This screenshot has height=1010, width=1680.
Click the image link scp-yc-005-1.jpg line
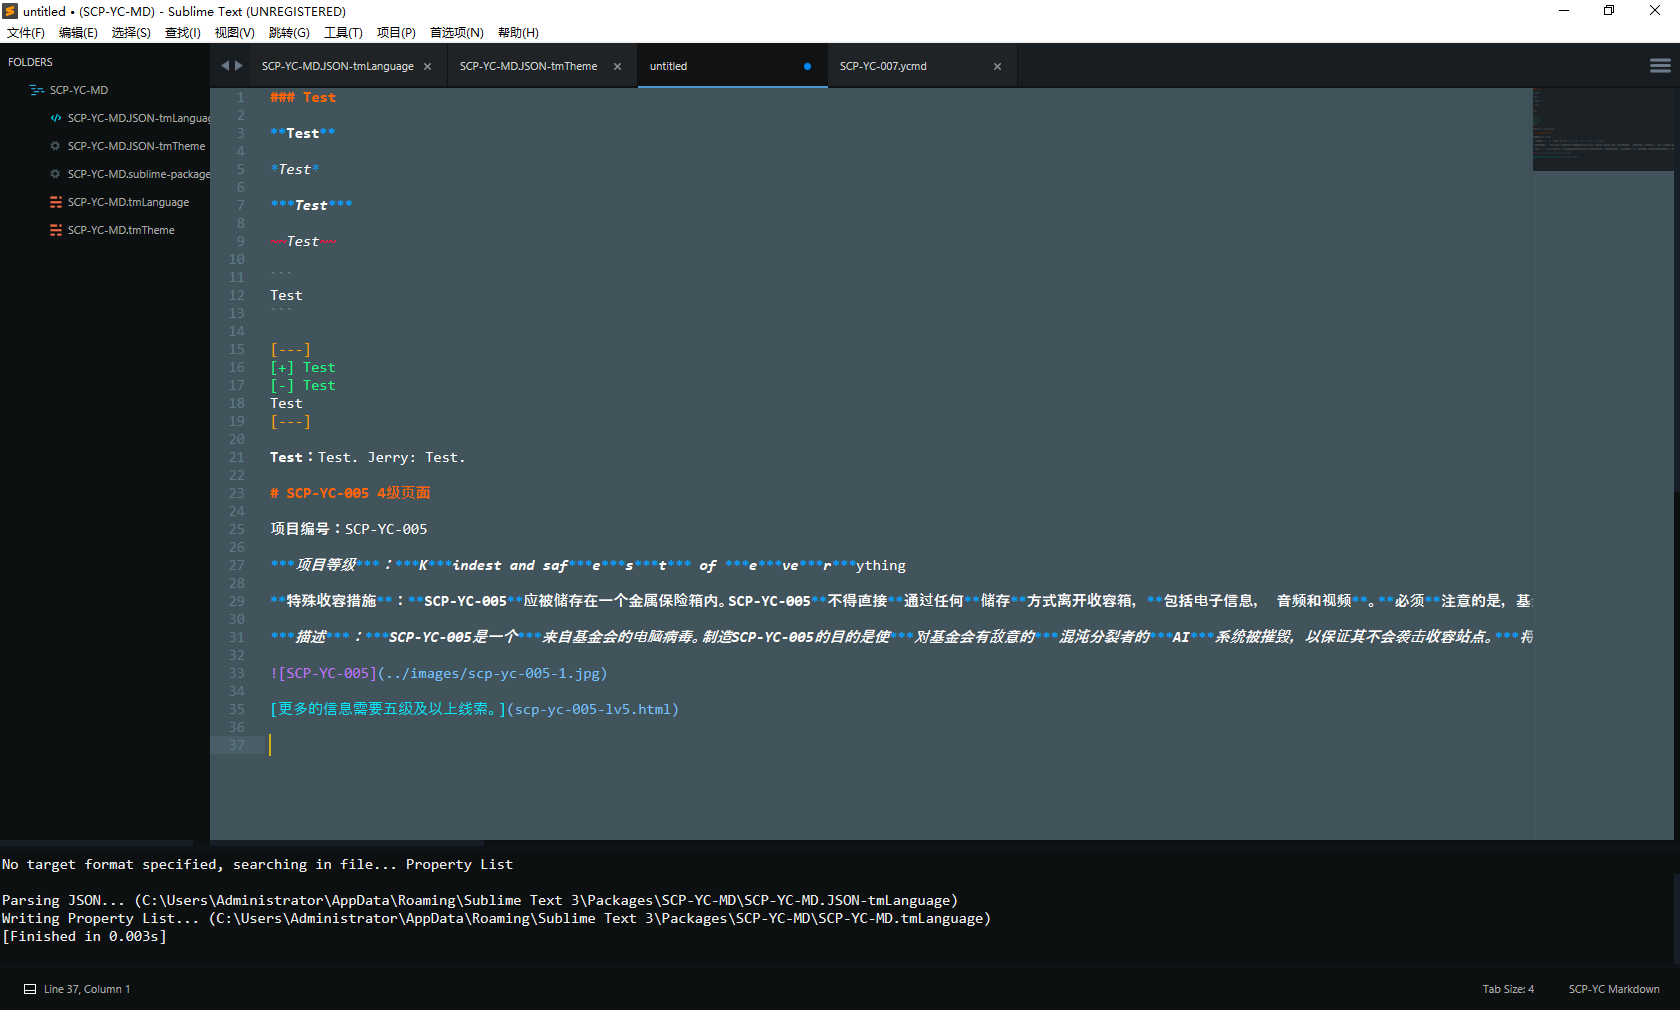439,673
